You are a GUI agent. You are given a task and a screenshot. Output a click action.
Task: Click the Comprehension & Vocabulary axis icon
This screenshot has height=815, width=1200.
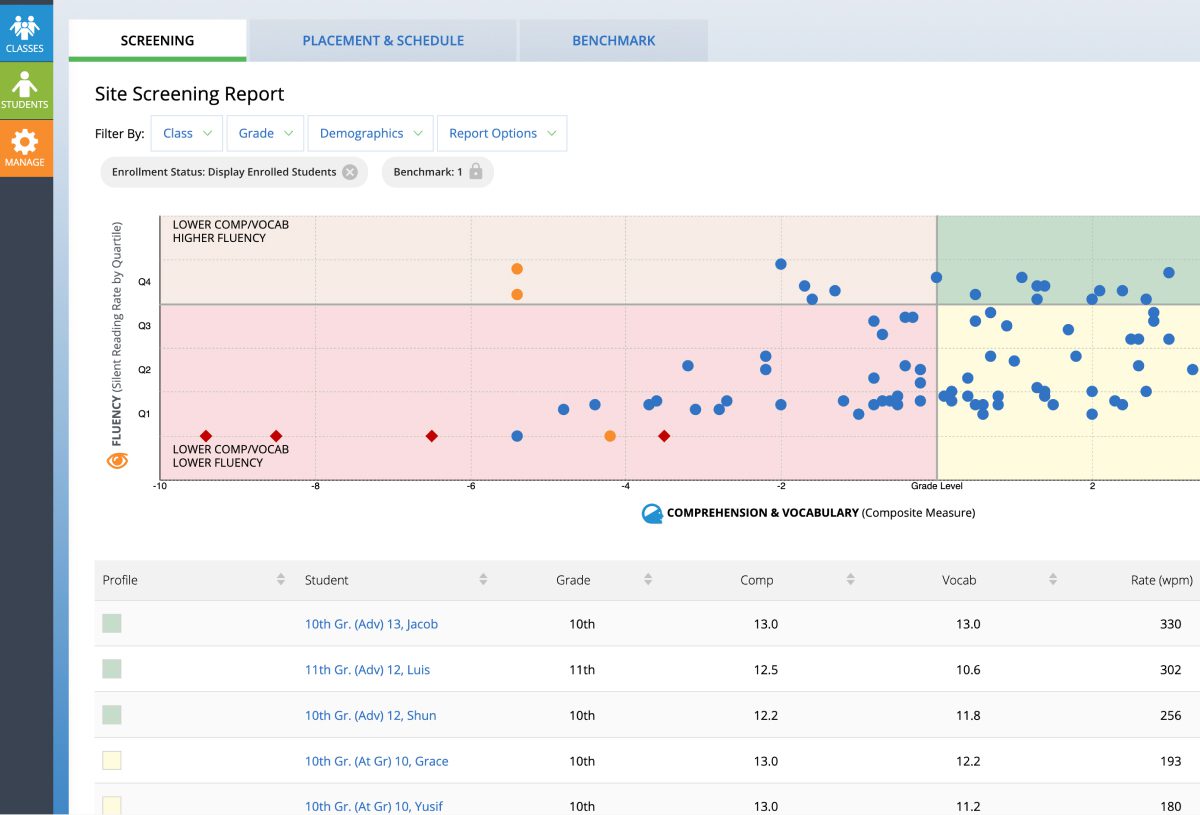(652, 513)
